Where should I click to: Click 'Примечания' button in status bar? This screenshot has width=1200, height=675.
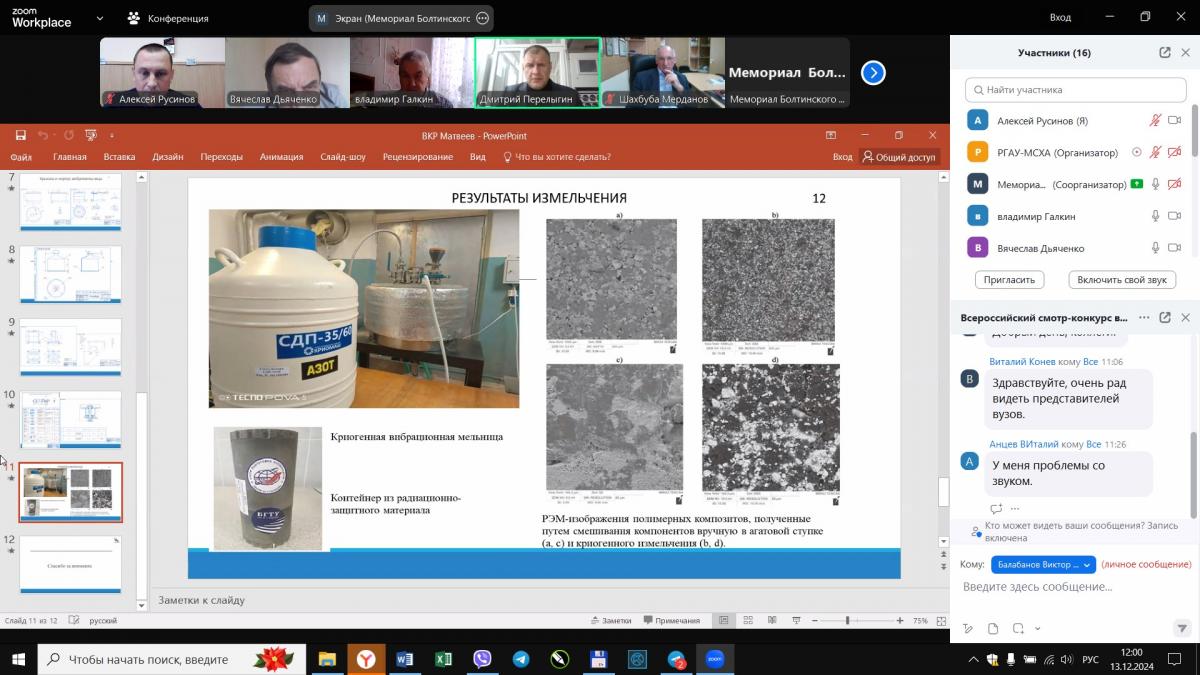672,621
